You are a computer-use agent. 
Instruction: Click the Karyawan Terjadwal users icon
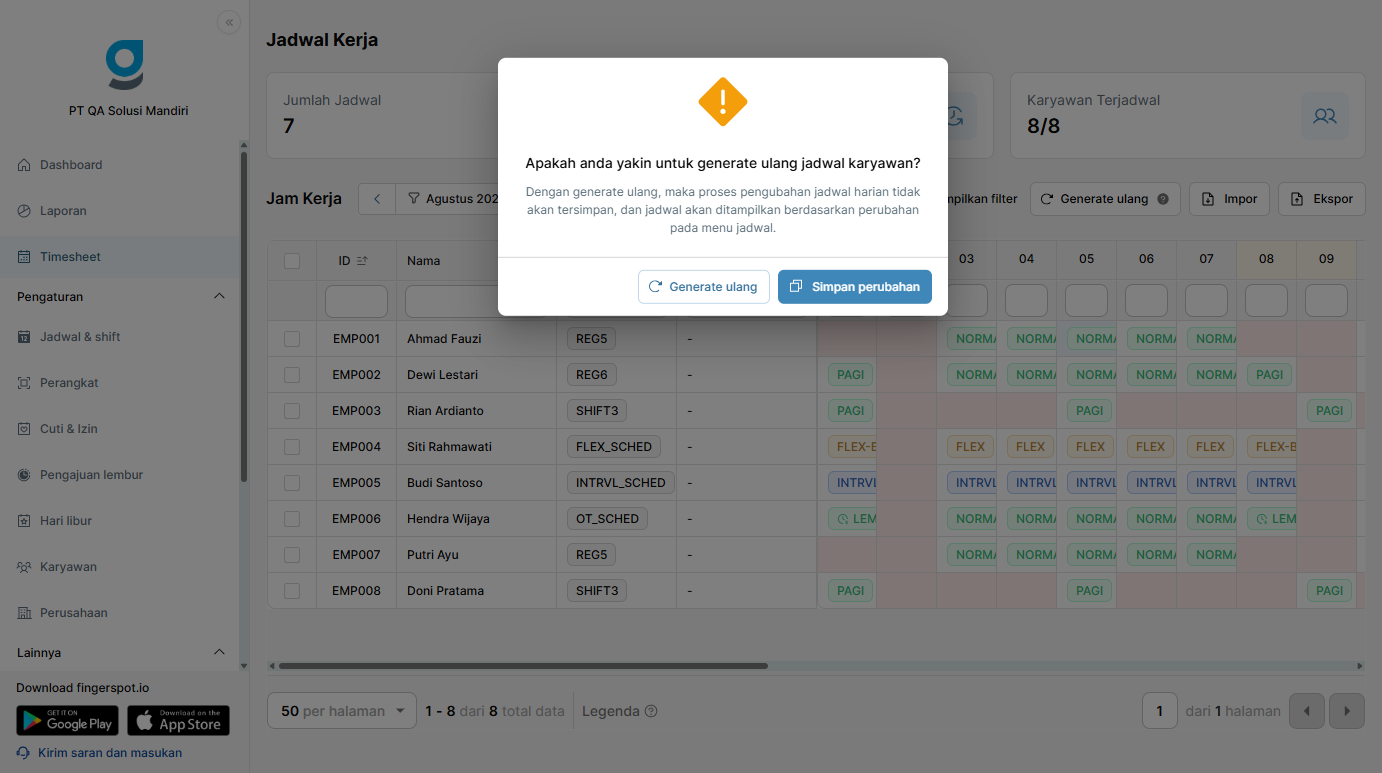tap(1325, 116)
